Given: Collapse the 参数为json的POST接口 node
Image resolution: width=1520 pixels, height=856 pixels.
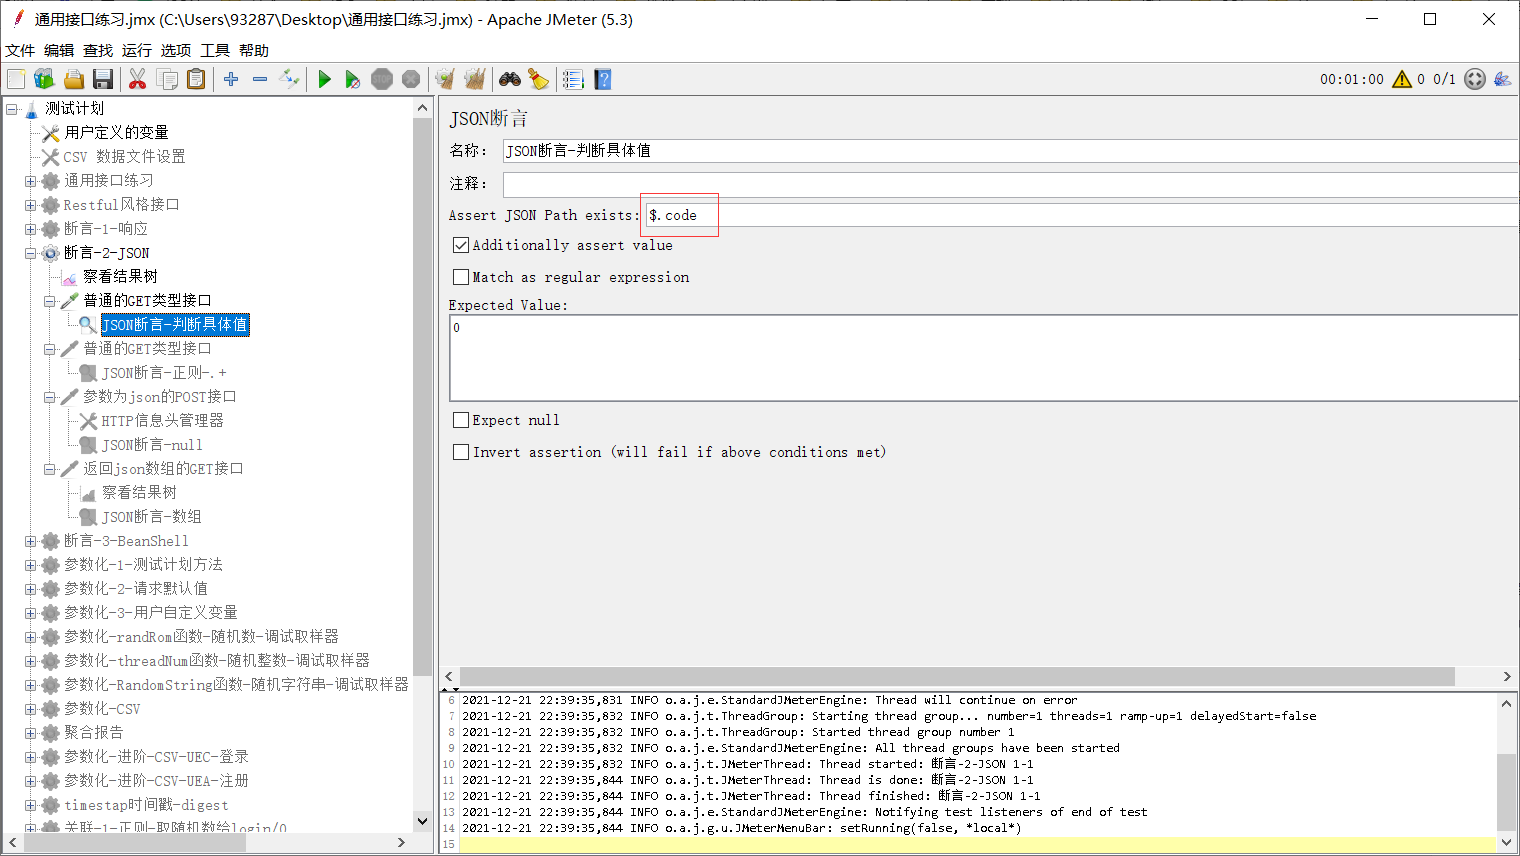Looking at the screenshot, I should click(50, 397).
